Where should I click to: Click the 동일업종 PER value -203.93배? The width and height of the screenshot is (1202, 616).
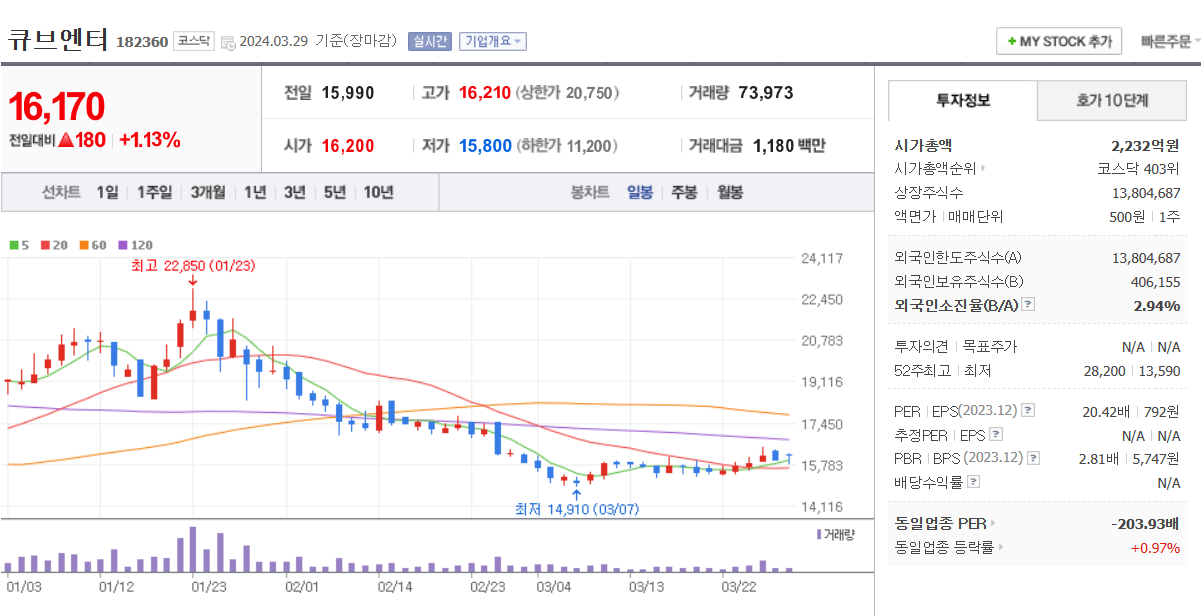click(x=1146, y=523)
